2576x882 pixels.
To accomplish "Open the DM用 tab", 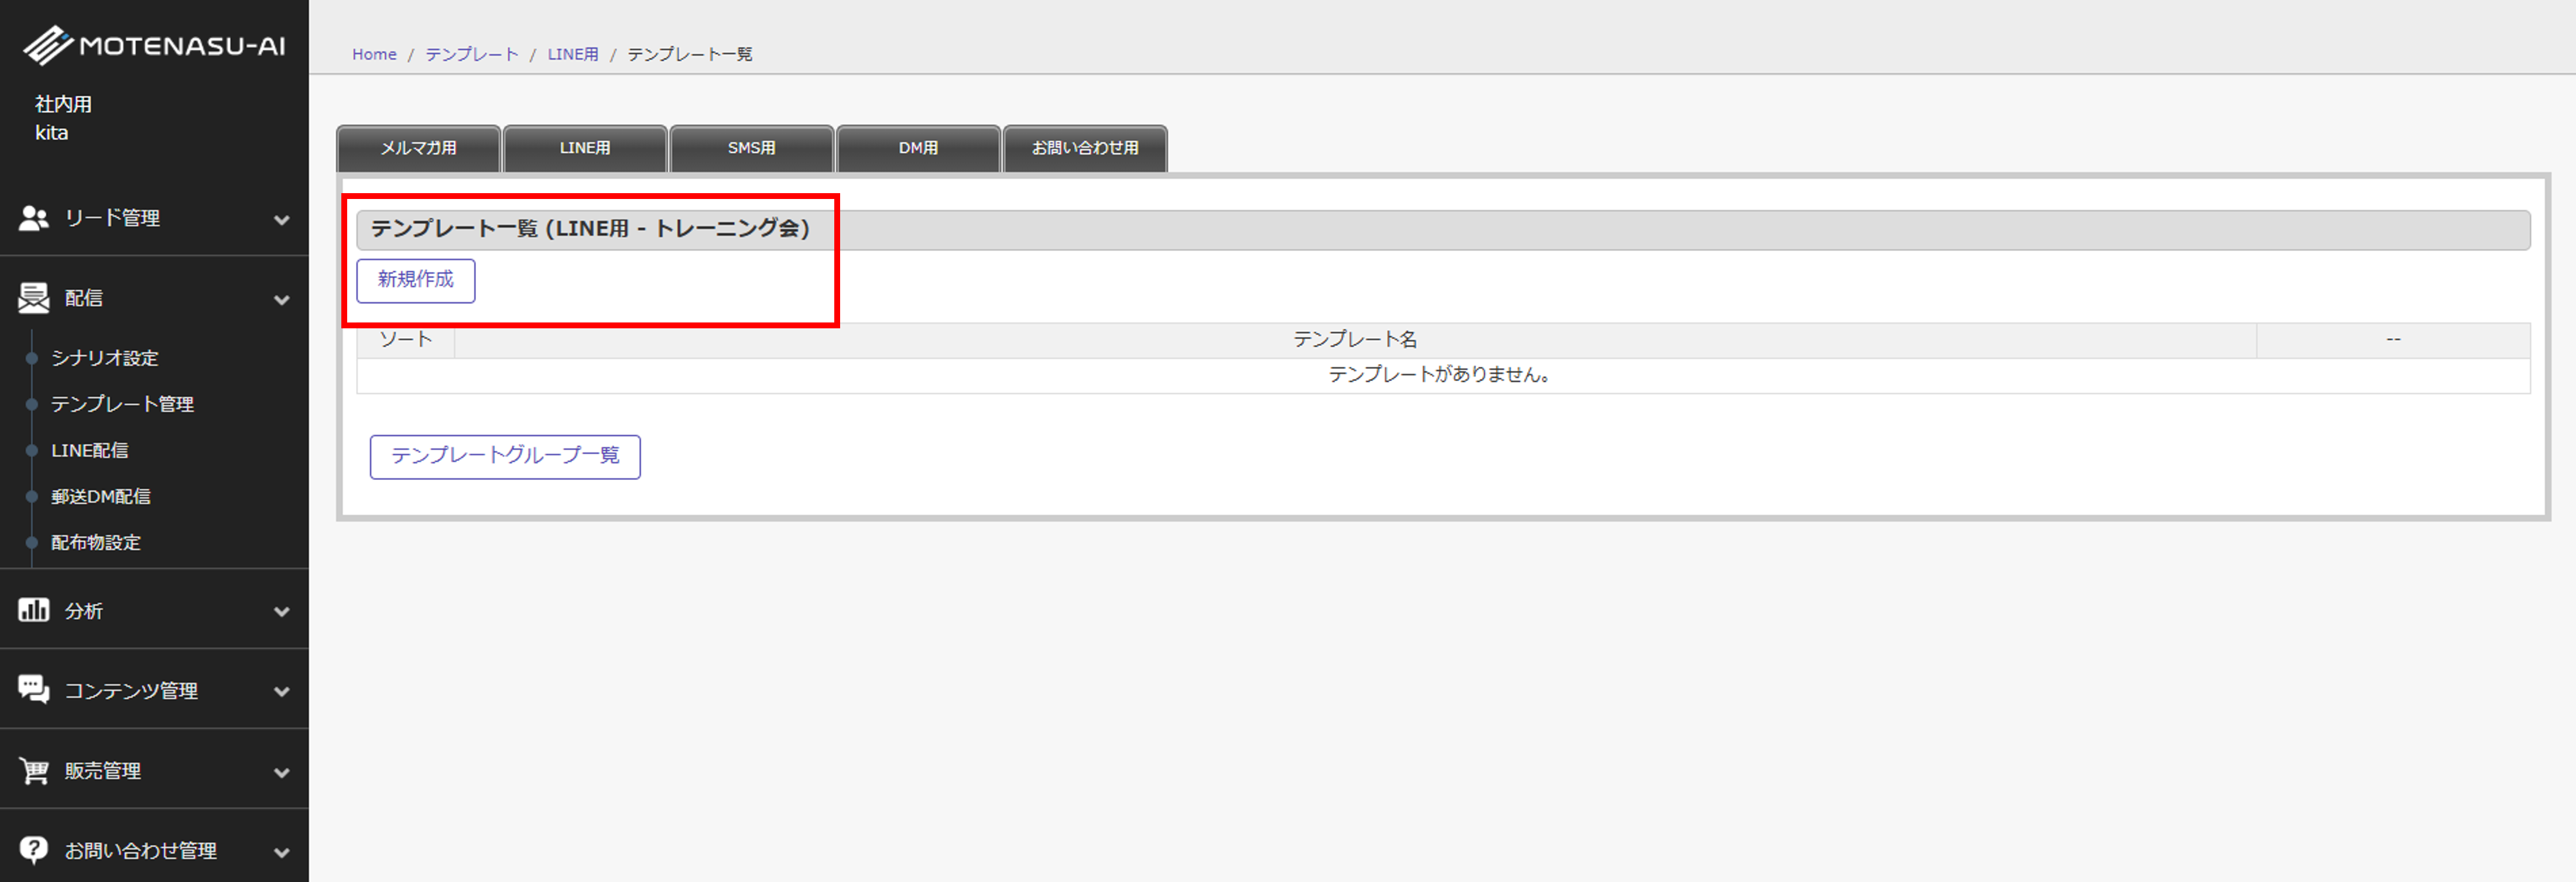I will tap(918, 148).
